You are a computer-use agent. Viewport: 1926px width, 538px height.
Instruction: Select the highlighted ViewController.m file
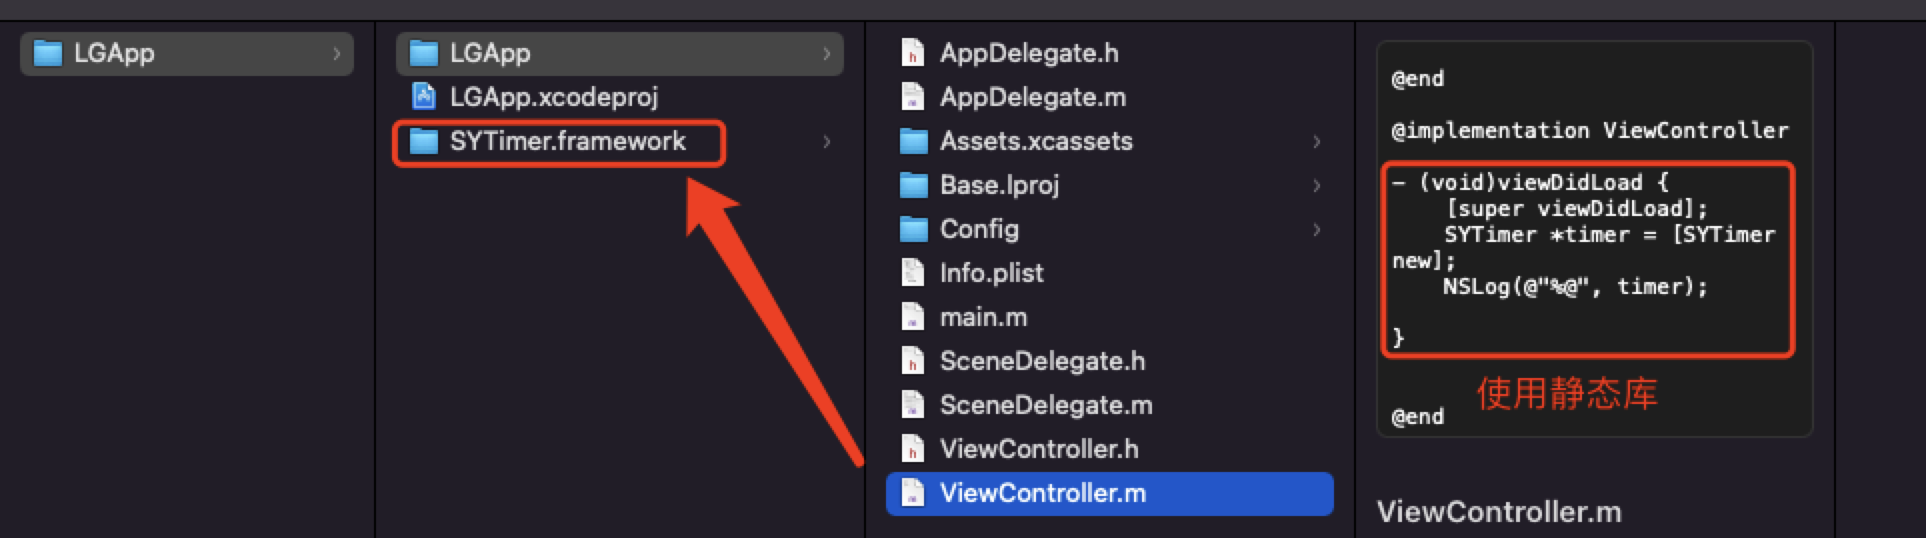pyautogui.click(x=1042, y=493)
